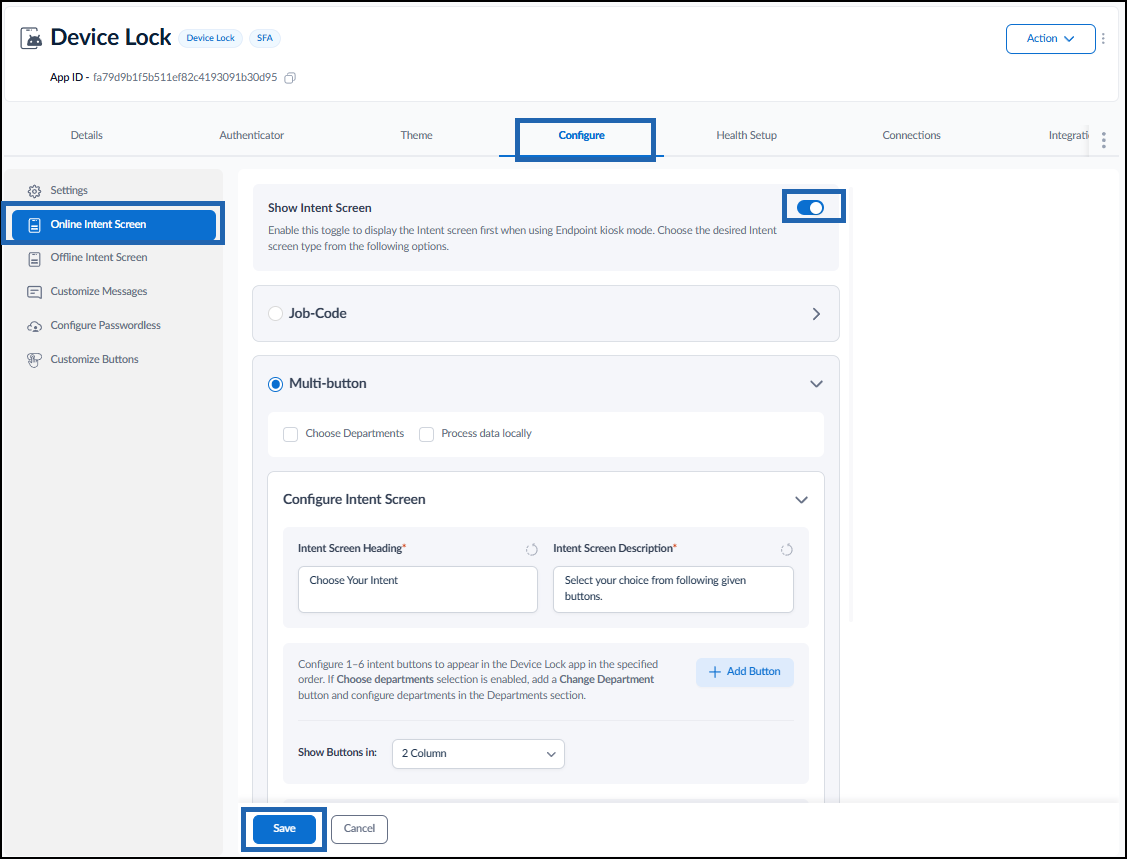Click the Device Lock android app icon
This screenshot has width=1127, height=859.
click(x=31, y=38)
